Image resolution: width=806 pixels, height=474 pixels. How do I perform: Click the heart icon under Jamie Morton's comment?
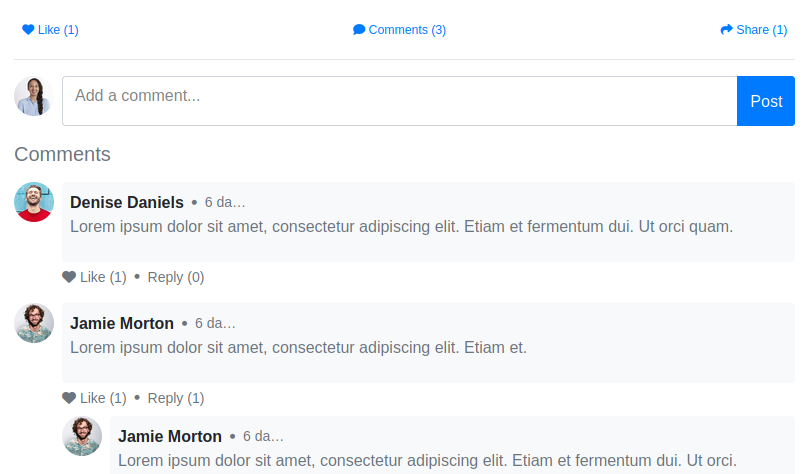click(69, 398)
